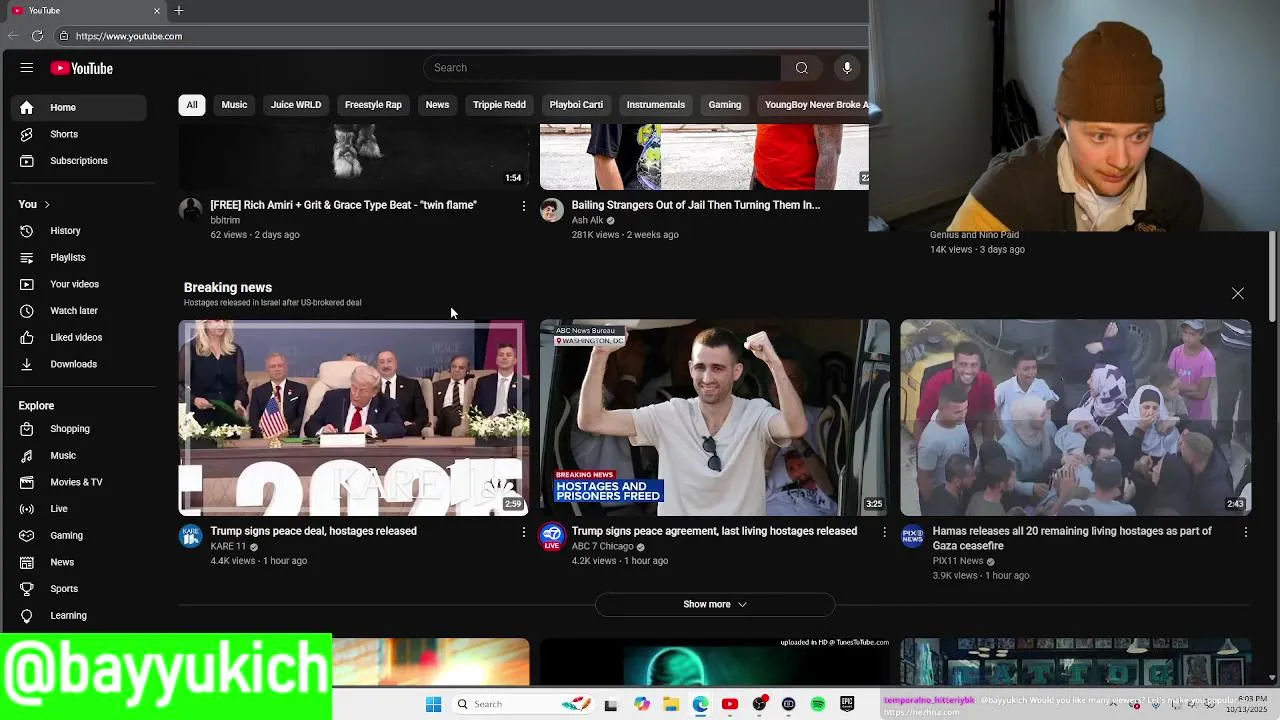
Task: Click the YouTube logo
Action: tap(82, 68)
